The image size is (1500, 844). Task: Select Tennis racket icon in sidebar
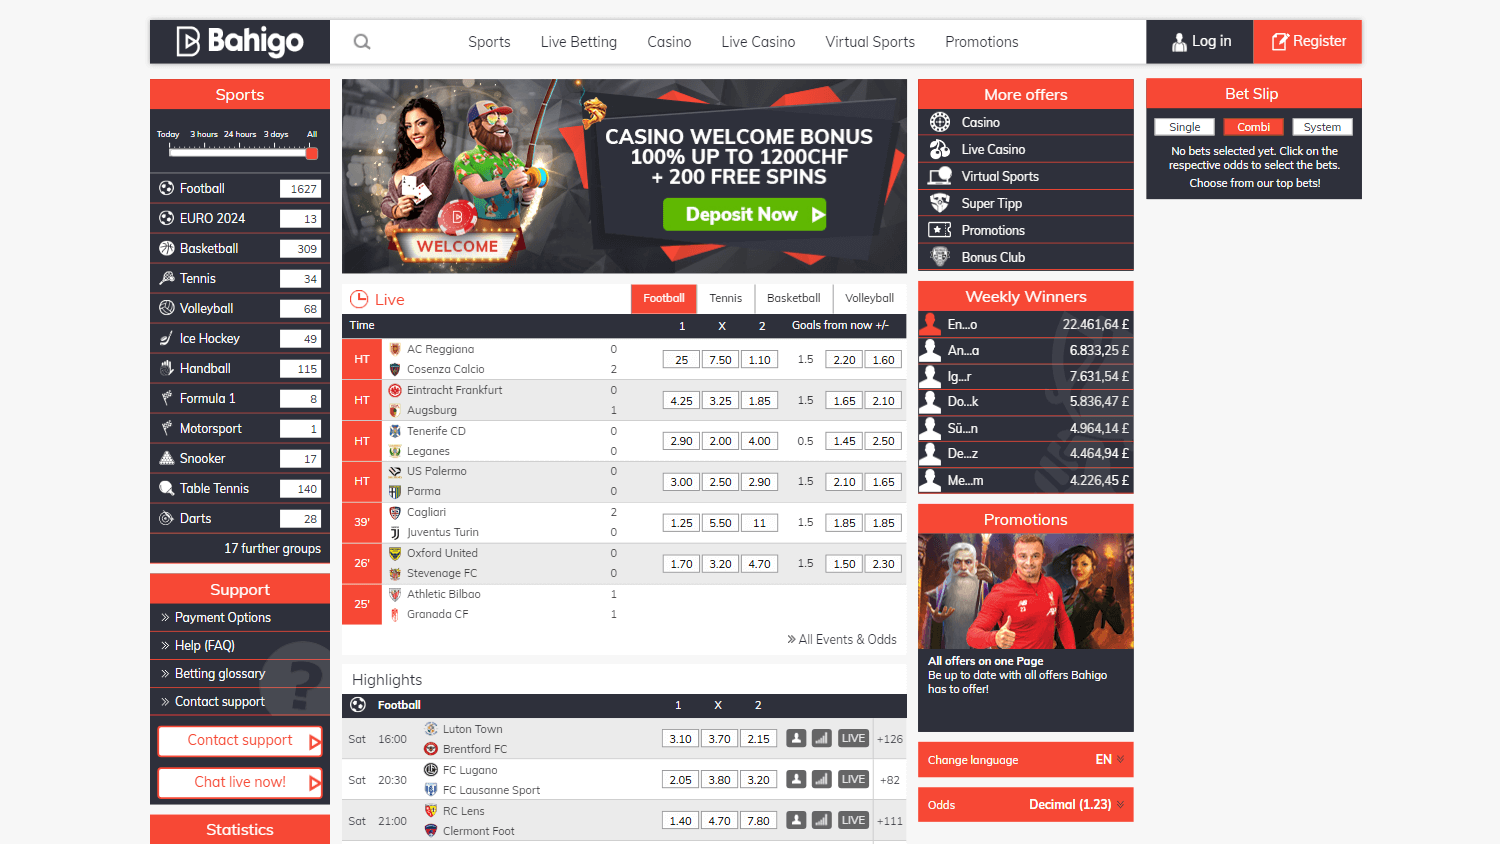click(167, 278)
